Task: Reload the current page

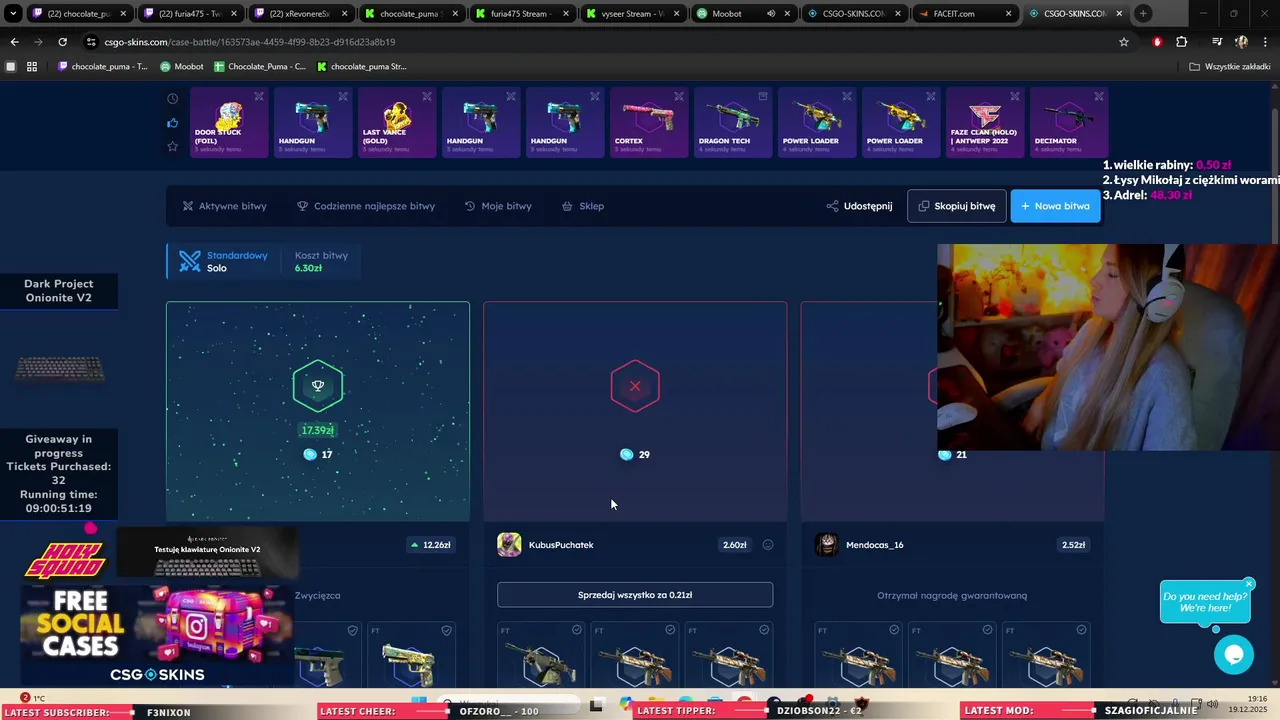Action: coord(62,42)
